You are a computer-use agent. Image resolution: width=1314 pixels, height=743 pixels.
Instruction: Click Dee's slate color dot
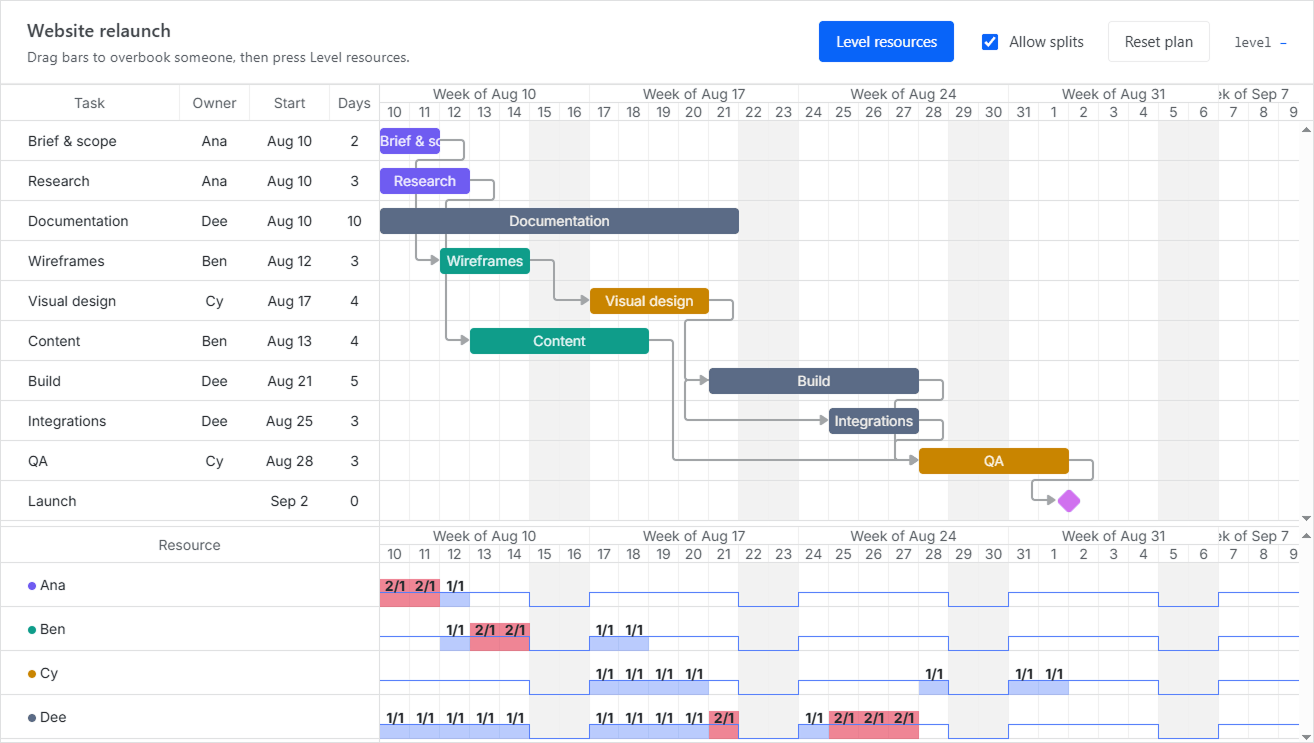coord(32,718)
